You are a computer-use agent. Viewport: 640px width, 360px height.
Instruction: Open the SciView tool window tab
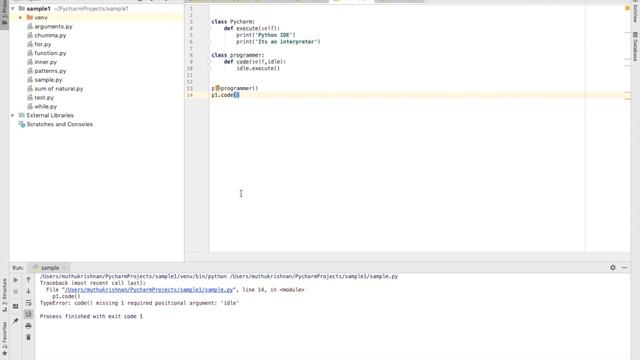pyautogui.click(x=635, y=13)
